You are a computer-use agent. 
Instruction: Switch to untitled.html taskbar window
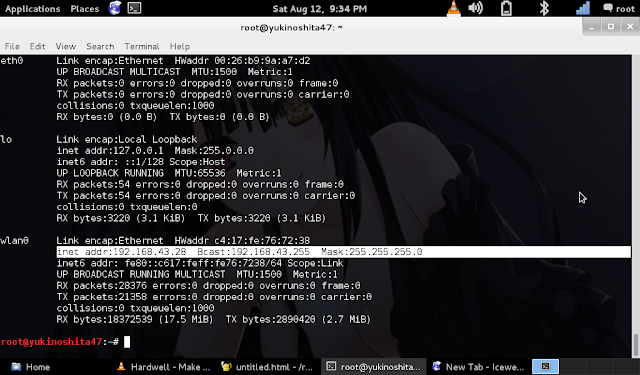(267, 367)
